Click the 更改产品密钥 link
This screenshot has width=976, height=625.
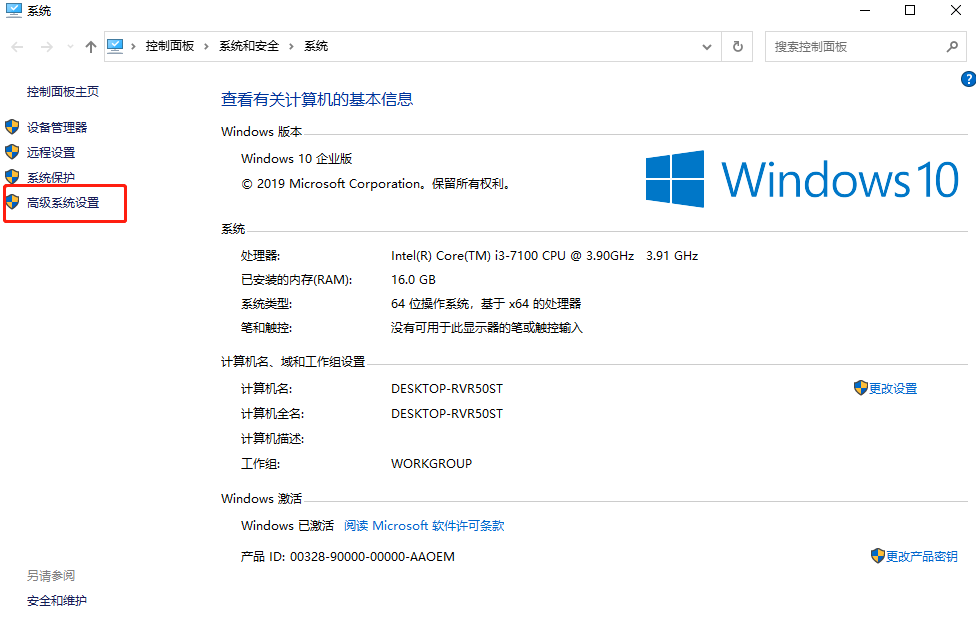click(x=921, y=556)
